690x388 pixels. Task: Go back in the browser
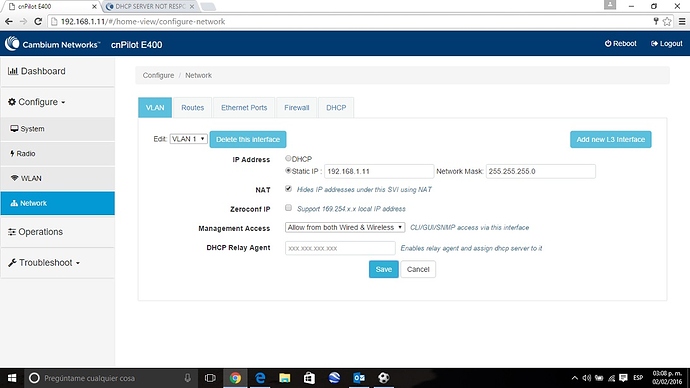click(x=9, y=22)
